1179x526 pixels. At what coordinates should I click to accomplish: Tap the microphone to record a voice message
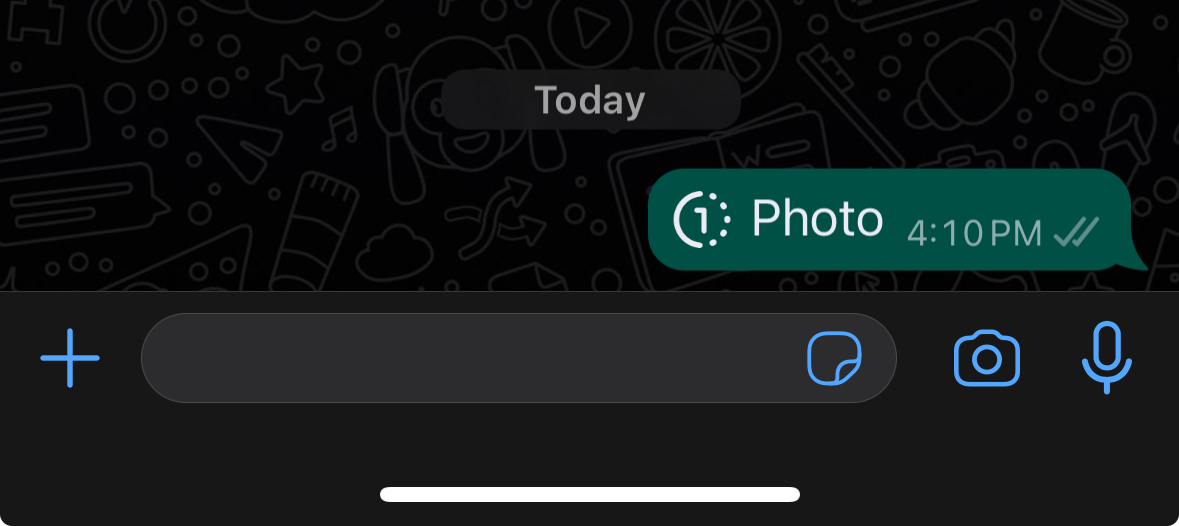point(1106,358)
